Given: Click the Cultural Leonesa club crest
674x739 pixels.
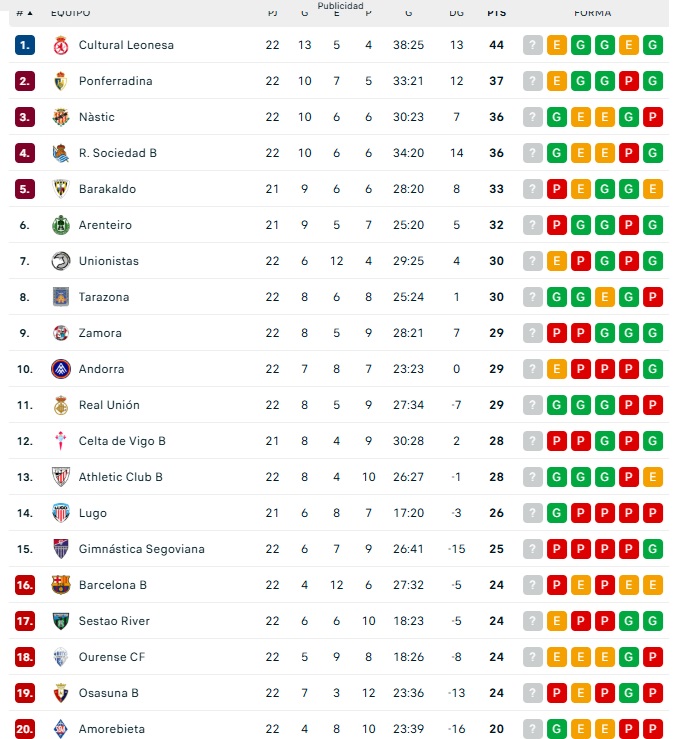Looking at the screenshot, I should point(61,45).
